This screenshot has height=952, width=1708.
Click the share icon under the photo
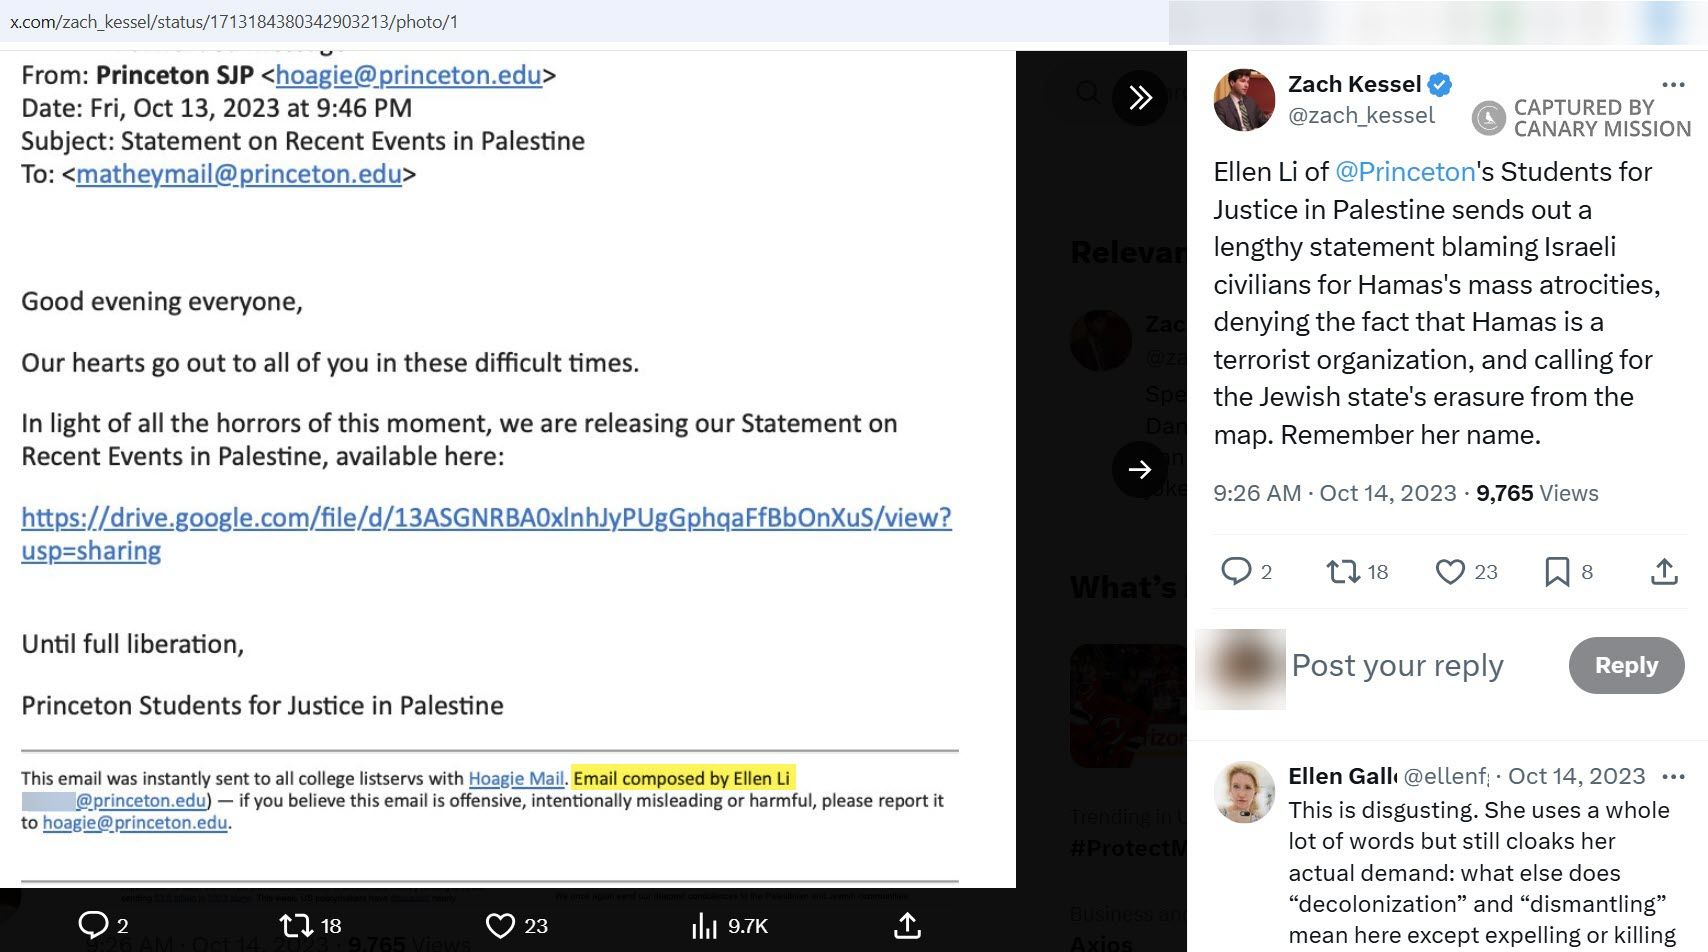(x=907, y=925)
